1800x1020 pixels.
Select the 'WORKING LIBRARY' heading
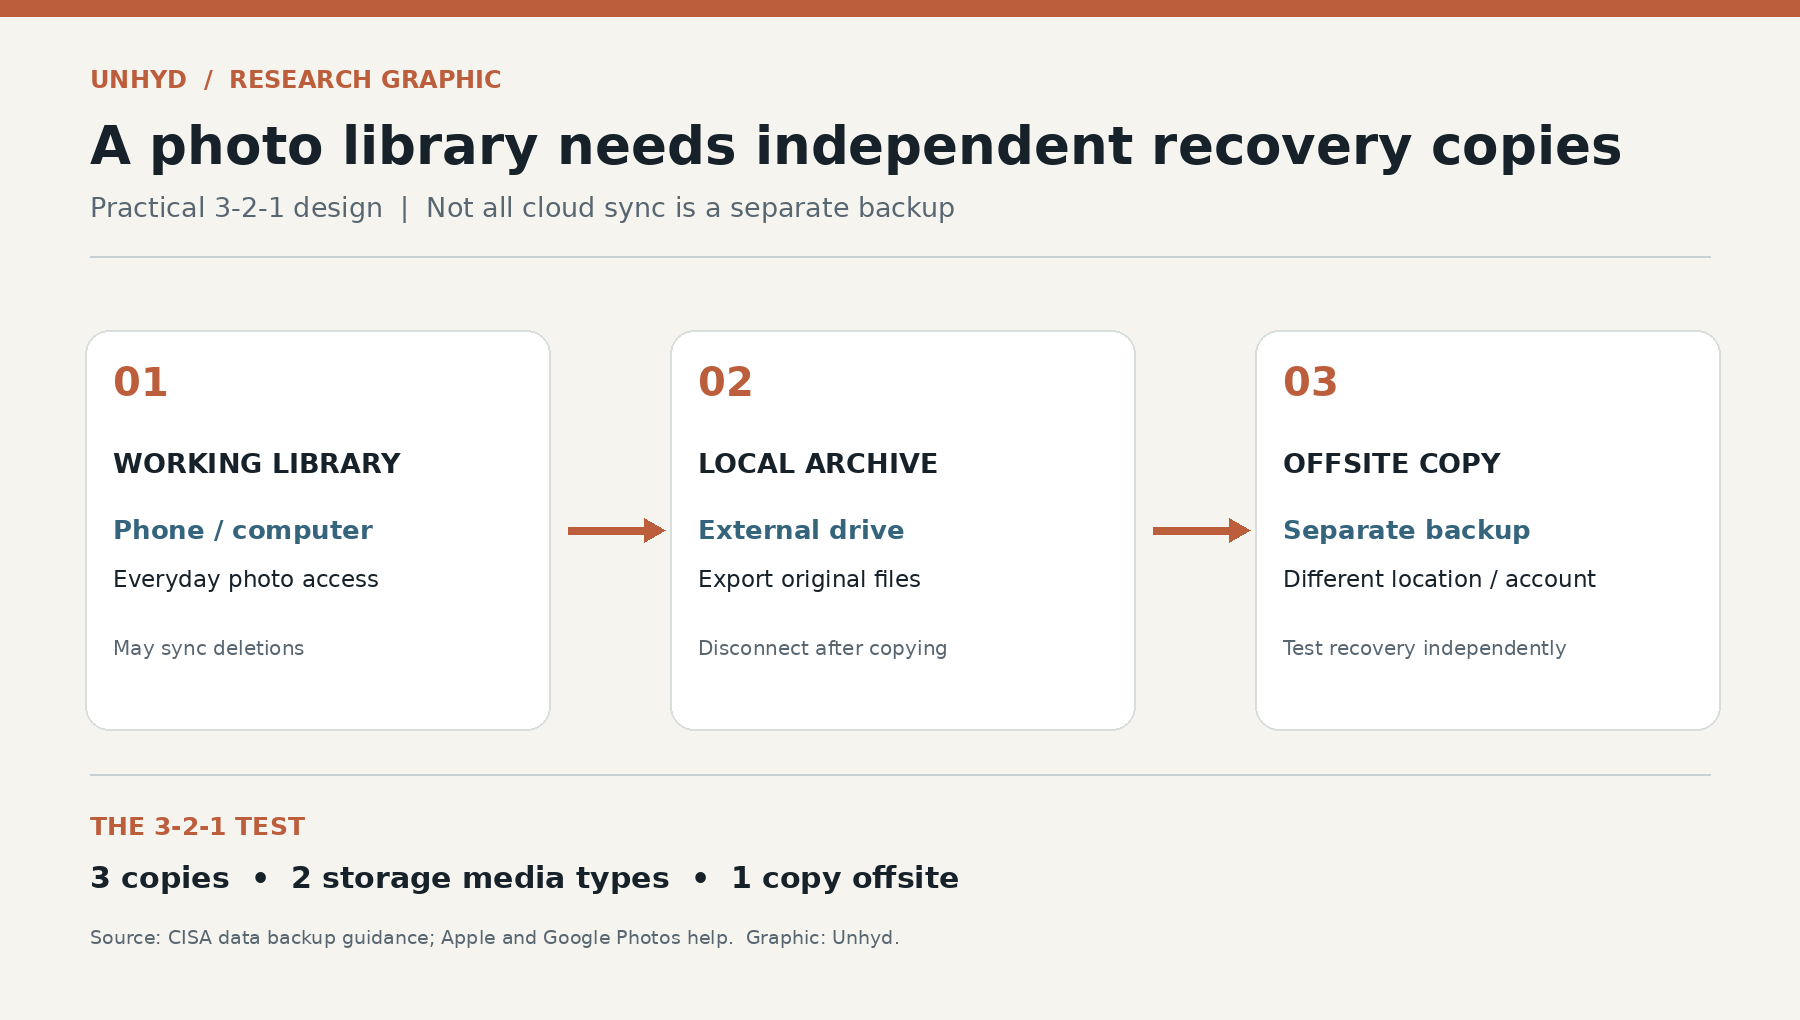click(257, 464)
